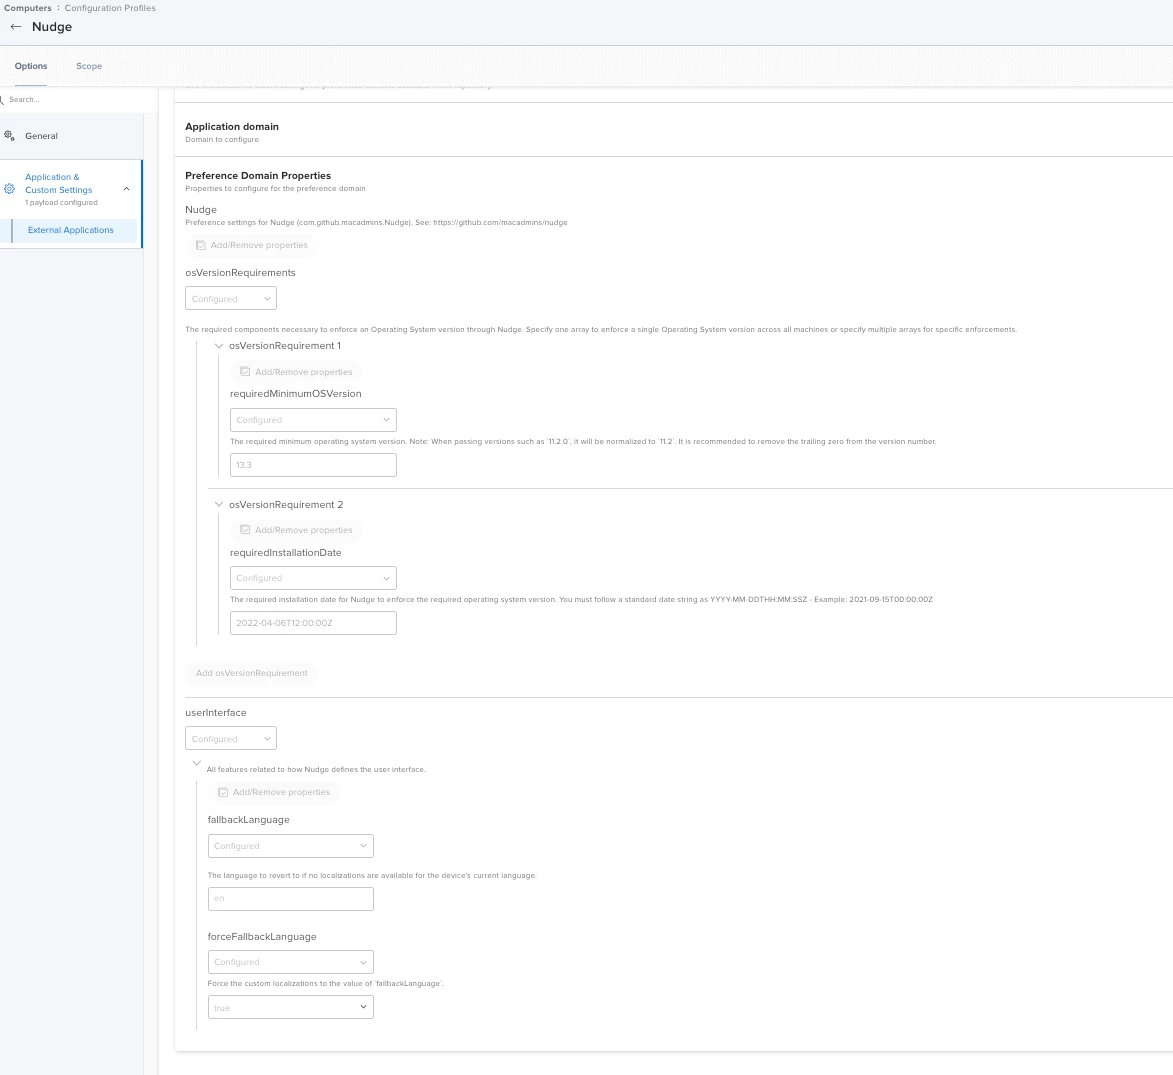This screenshot has width=1173, height=1075.
Task: Go back using the arrow beside Nudge
Action: click(x=16, y=27)
